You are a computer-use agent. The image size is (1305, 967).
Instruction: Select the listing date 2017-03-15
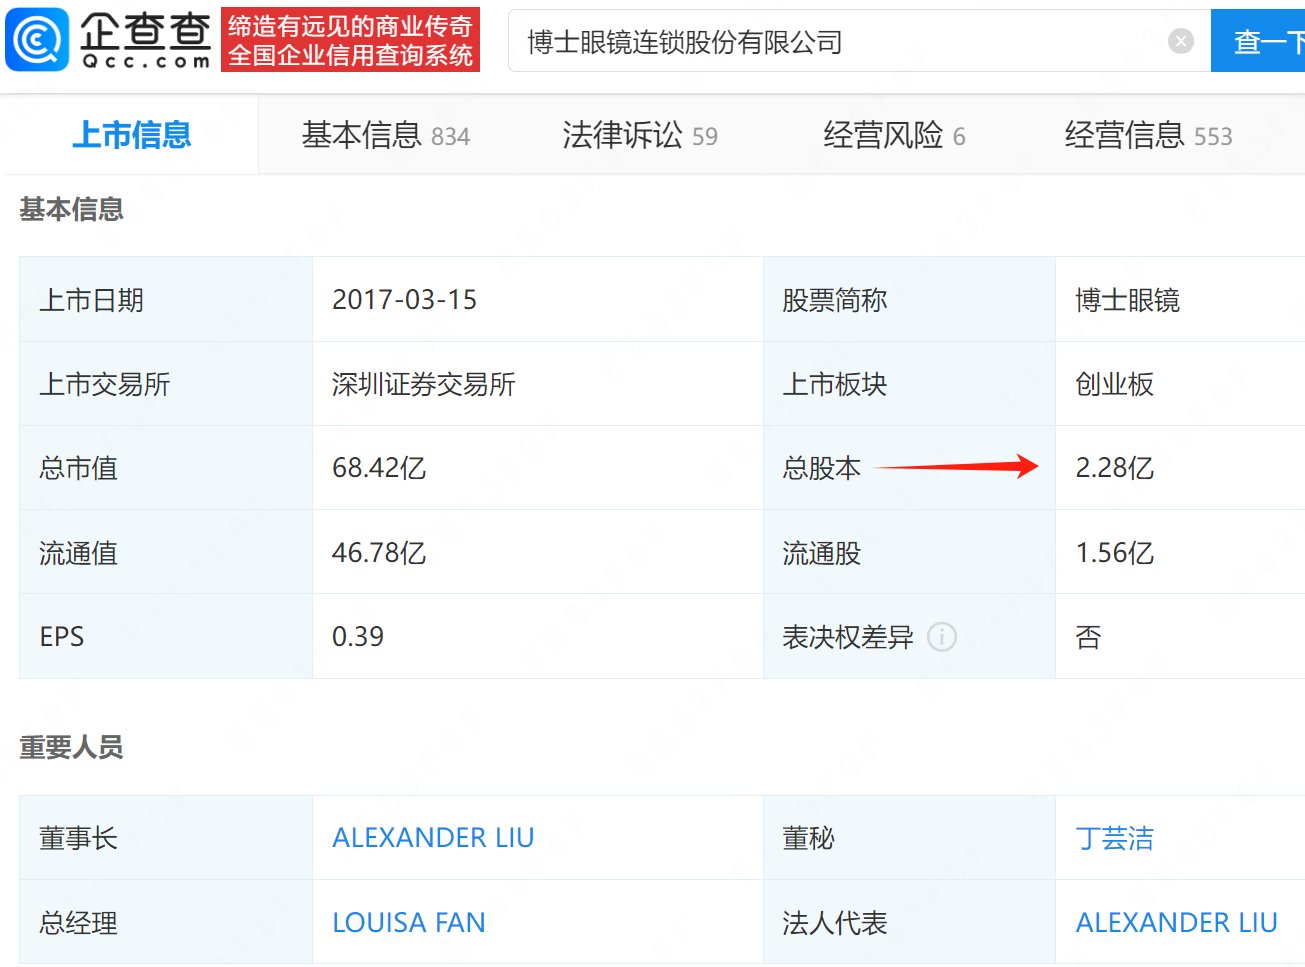click(x=404, y=300)
